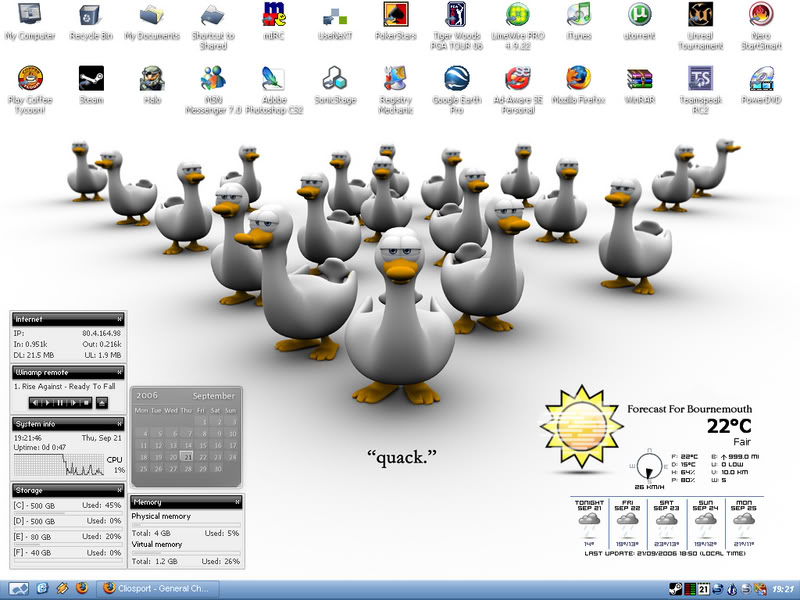Collapse the Memory widget panel
Image resolution: width=800 pixels, height=600 pixels.
(x=237, y=502)
